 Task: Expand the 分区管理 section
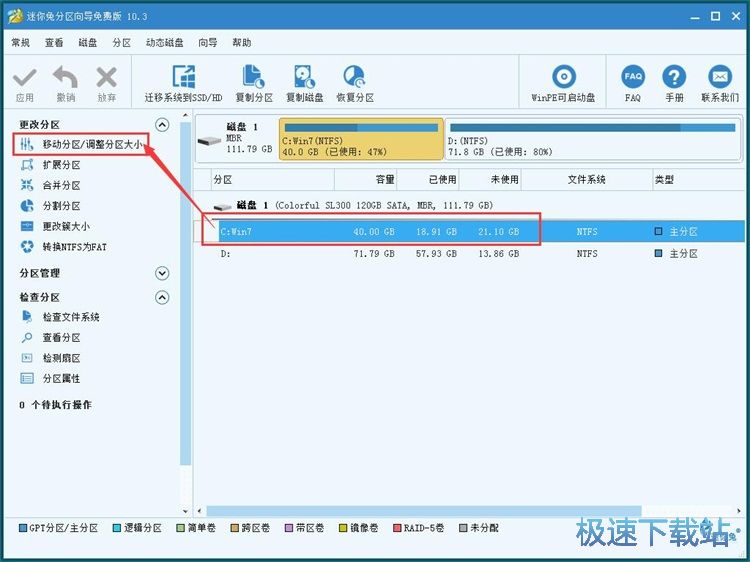[x=162, y=273]
